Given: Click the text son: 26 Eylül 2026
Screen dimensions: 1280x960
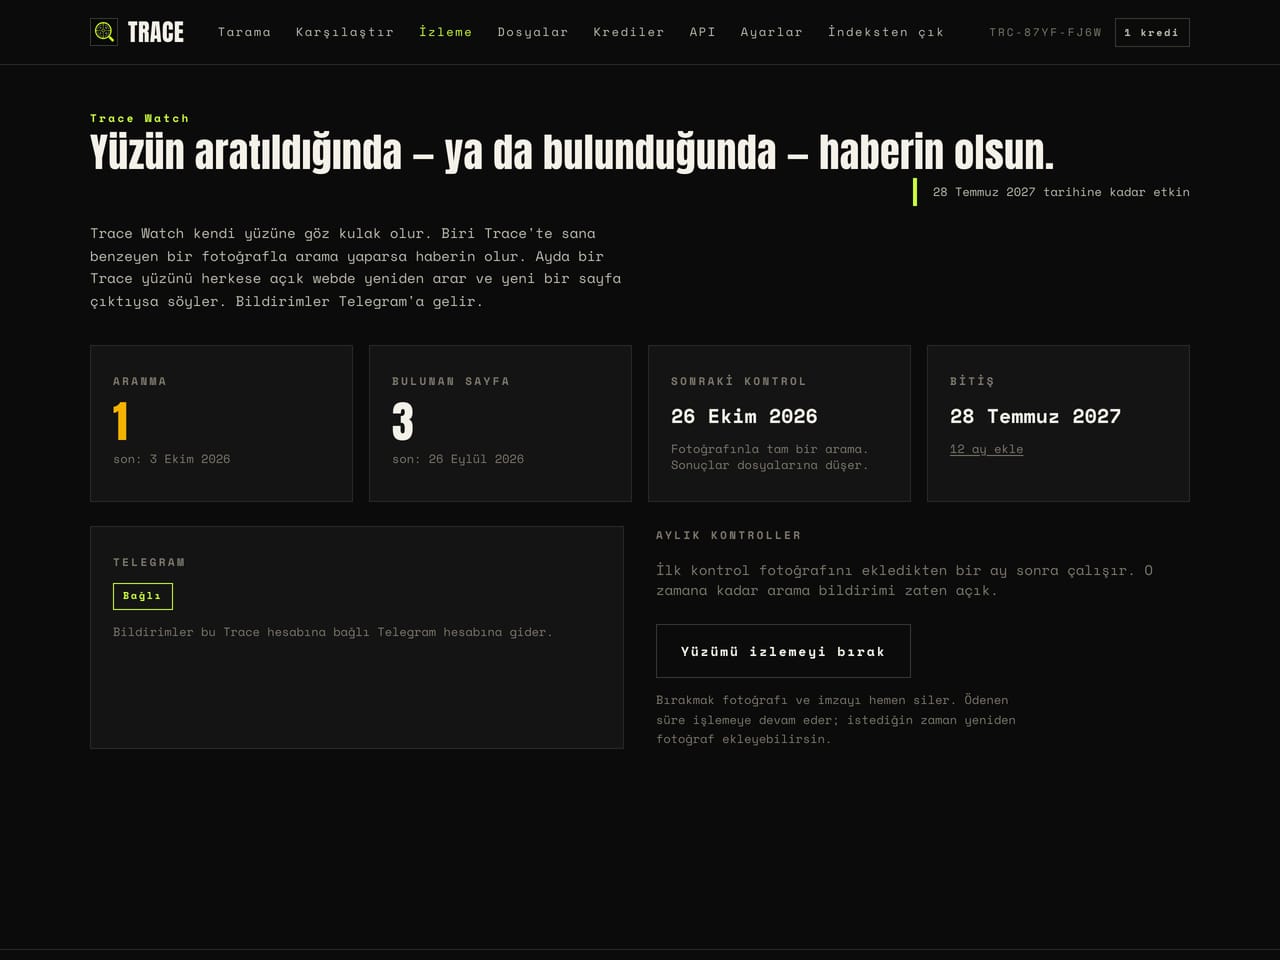Looking at the screenshot, I should coord(458,459).
